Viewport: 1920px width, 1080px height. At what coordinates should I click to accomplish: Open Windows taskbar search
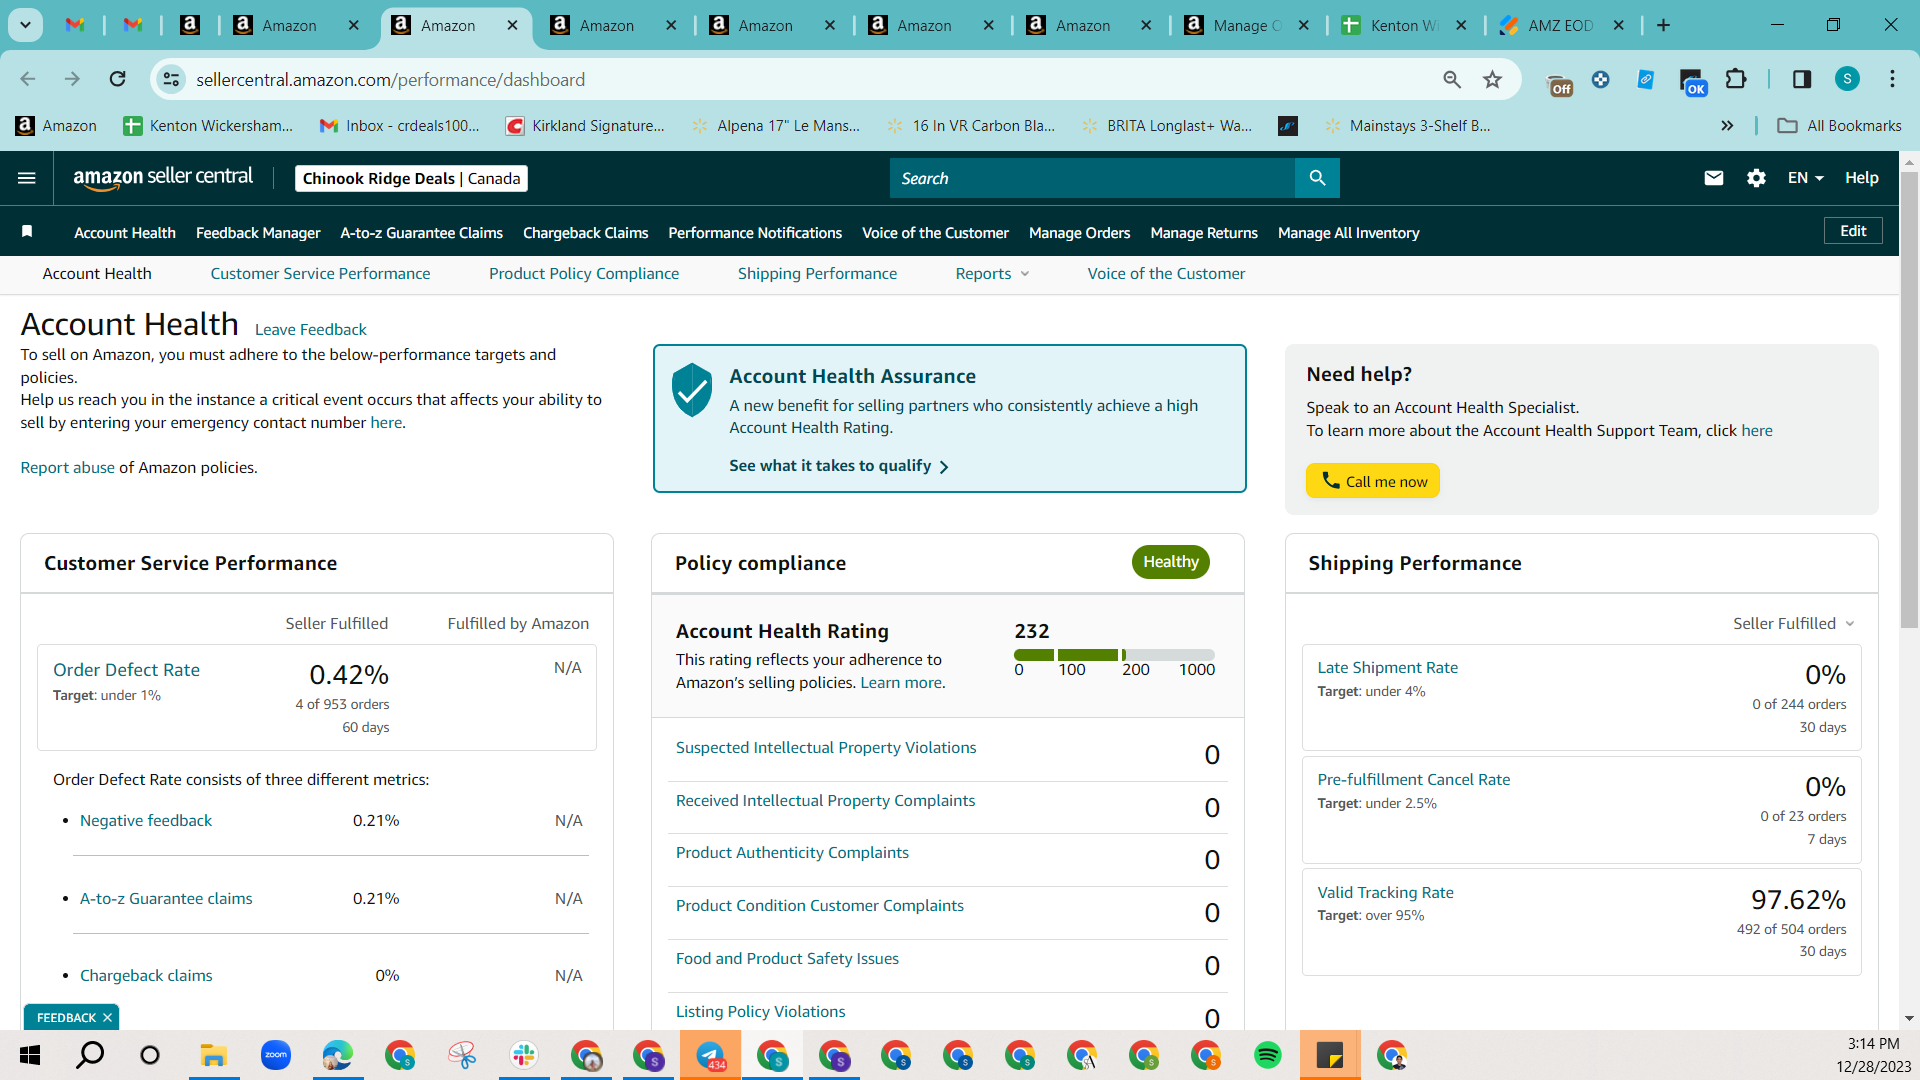(90, 1055)
